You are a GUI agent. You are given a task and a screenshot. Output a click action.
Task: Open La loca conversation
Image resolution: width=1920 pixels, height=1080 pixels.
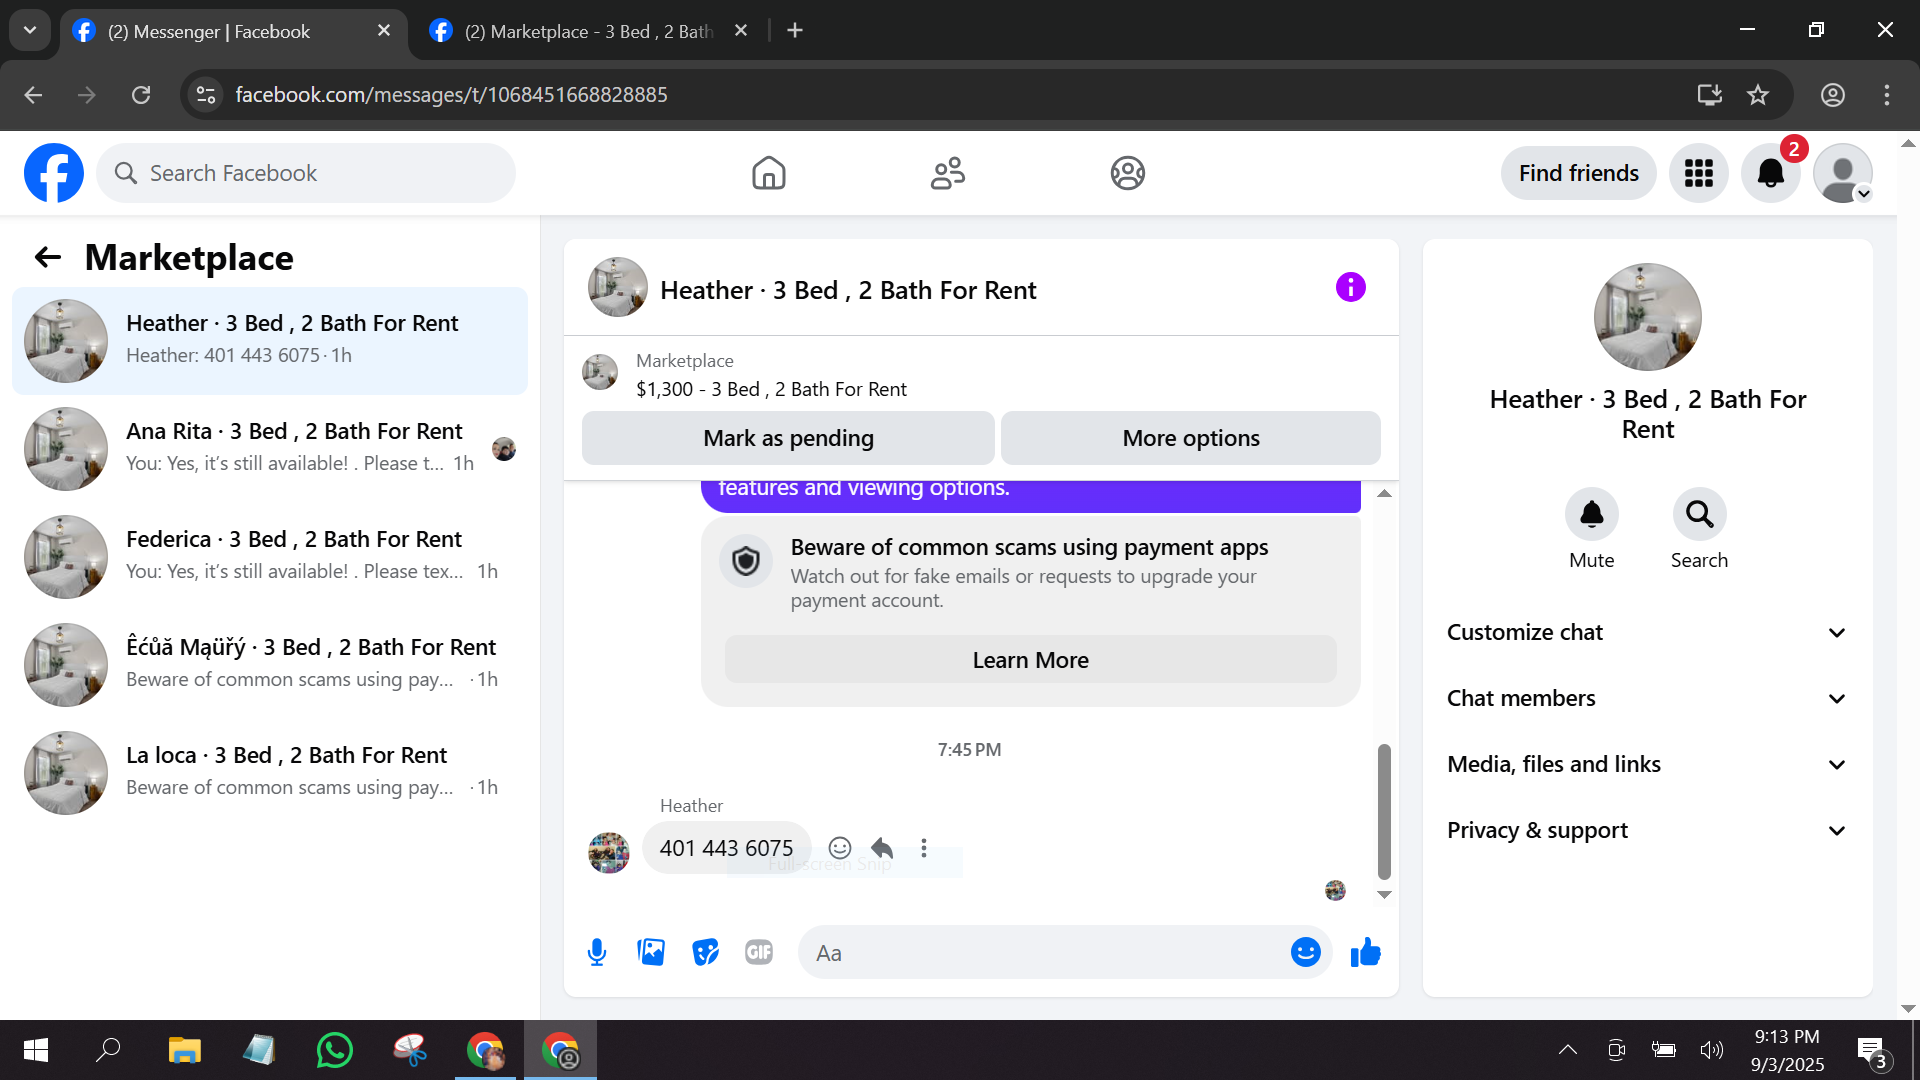(x=270, y=773)
